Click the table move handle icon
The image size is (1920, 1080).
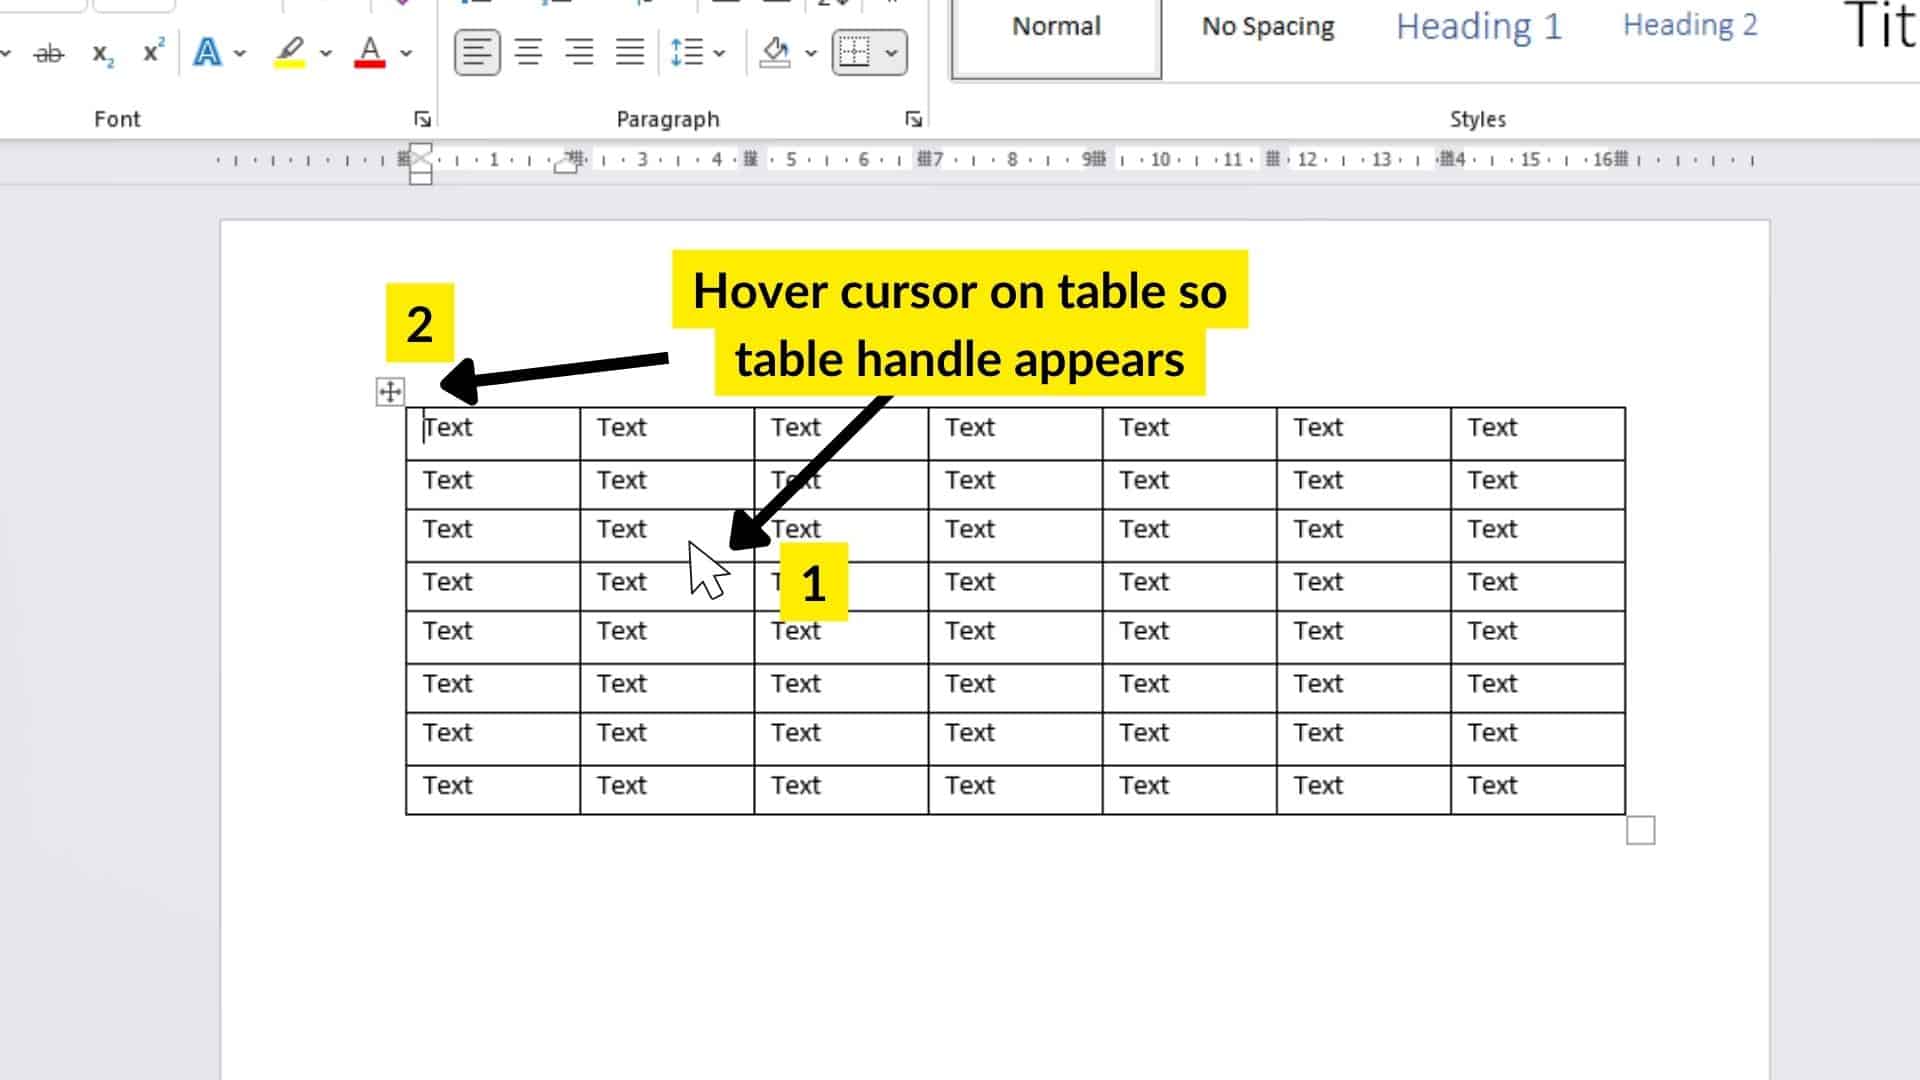(x=390, y=392)
